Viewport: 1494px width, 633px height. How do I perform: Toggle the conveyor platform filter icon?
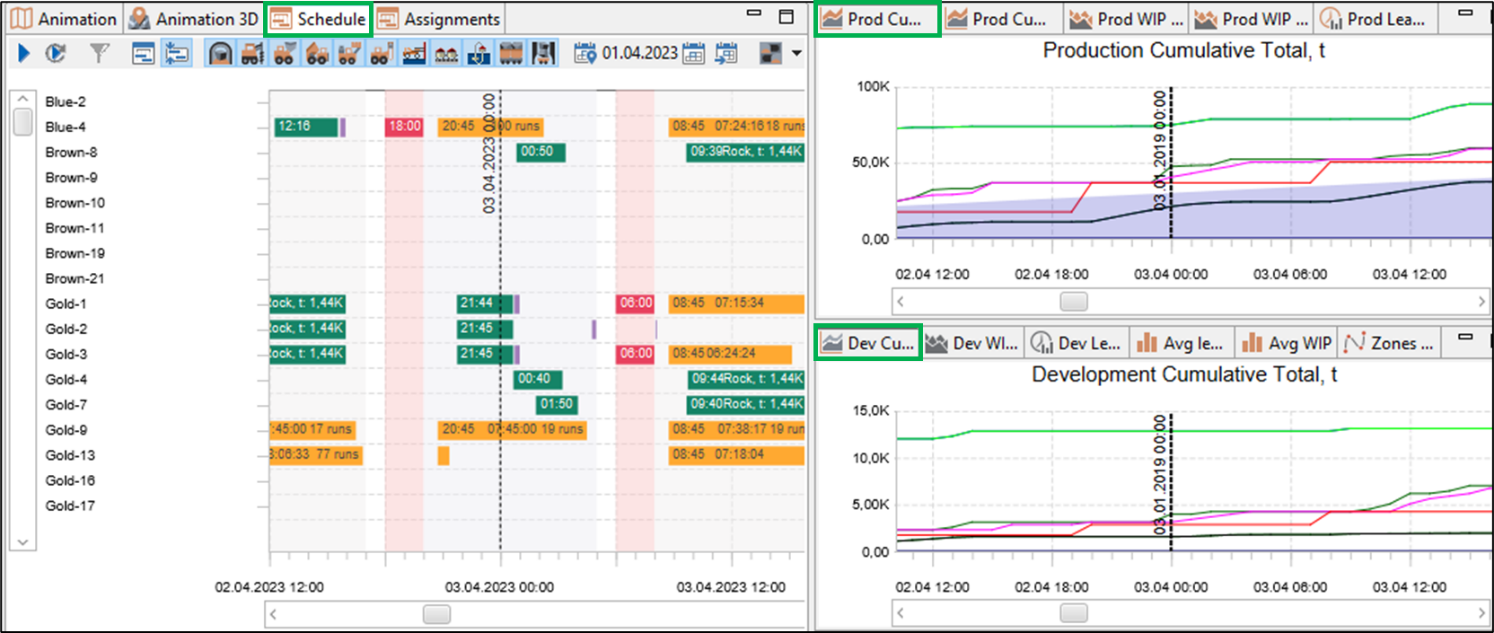[x=415, y=53]
